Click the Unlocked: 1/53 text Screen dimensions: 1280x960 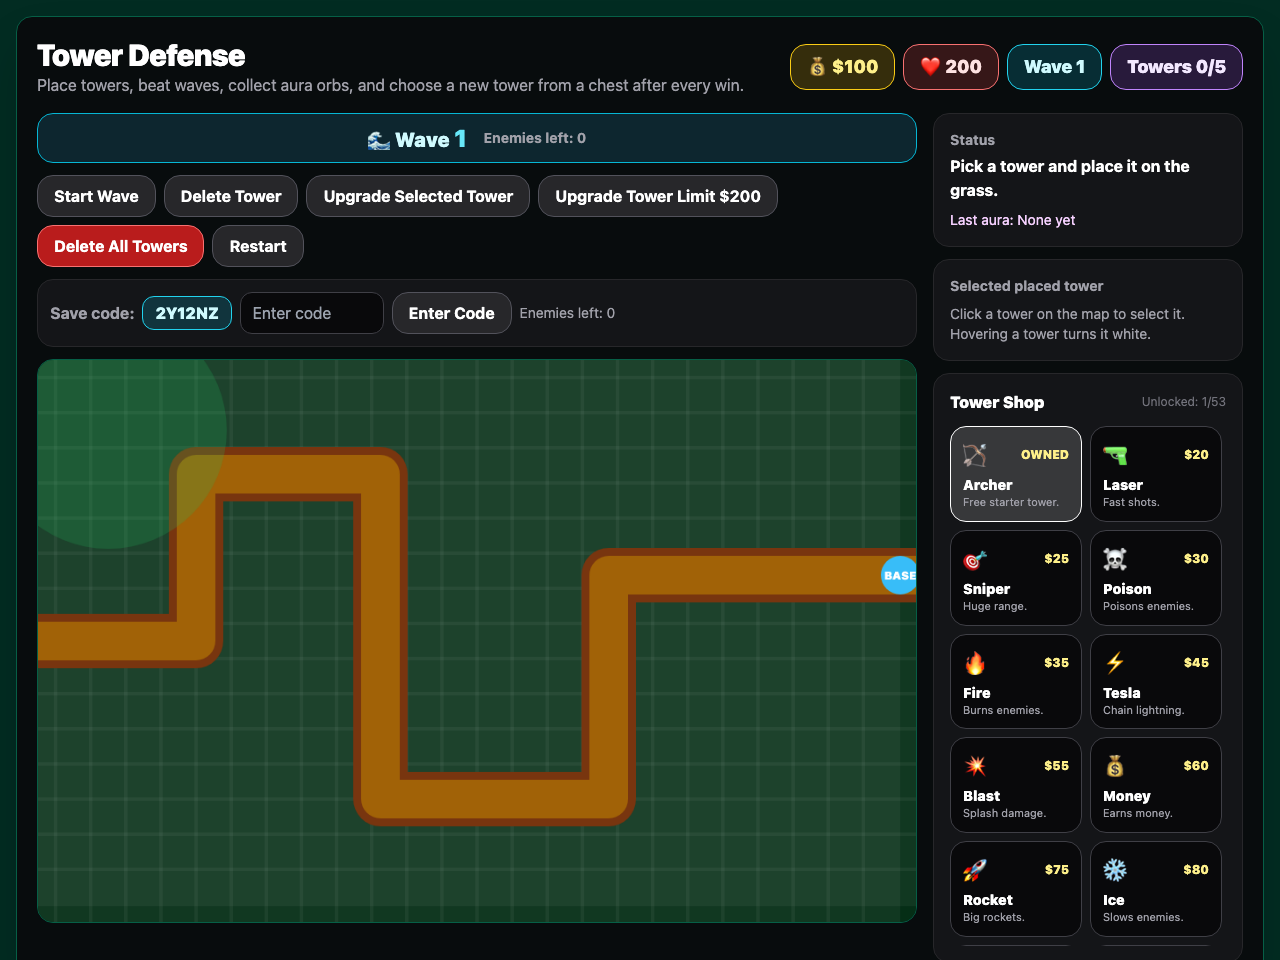pos(1183,402)
